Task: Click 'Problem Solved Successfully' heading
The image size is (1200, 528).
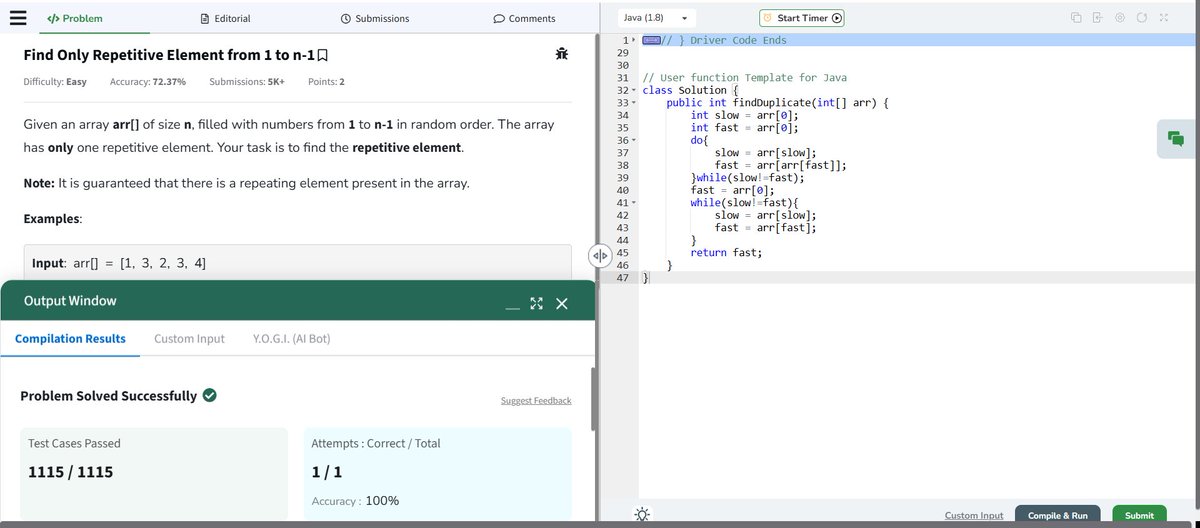Action: (109, 396)
